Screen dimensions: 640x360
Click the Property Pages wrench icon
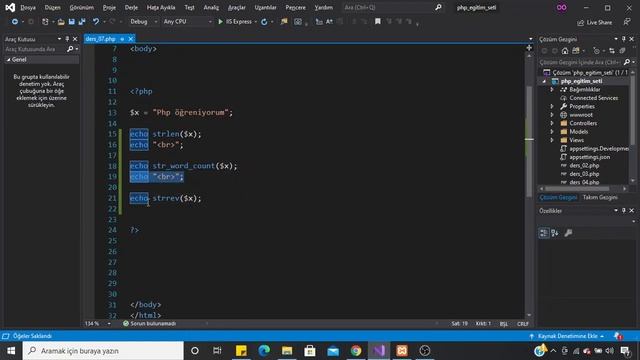click(568, 233)
